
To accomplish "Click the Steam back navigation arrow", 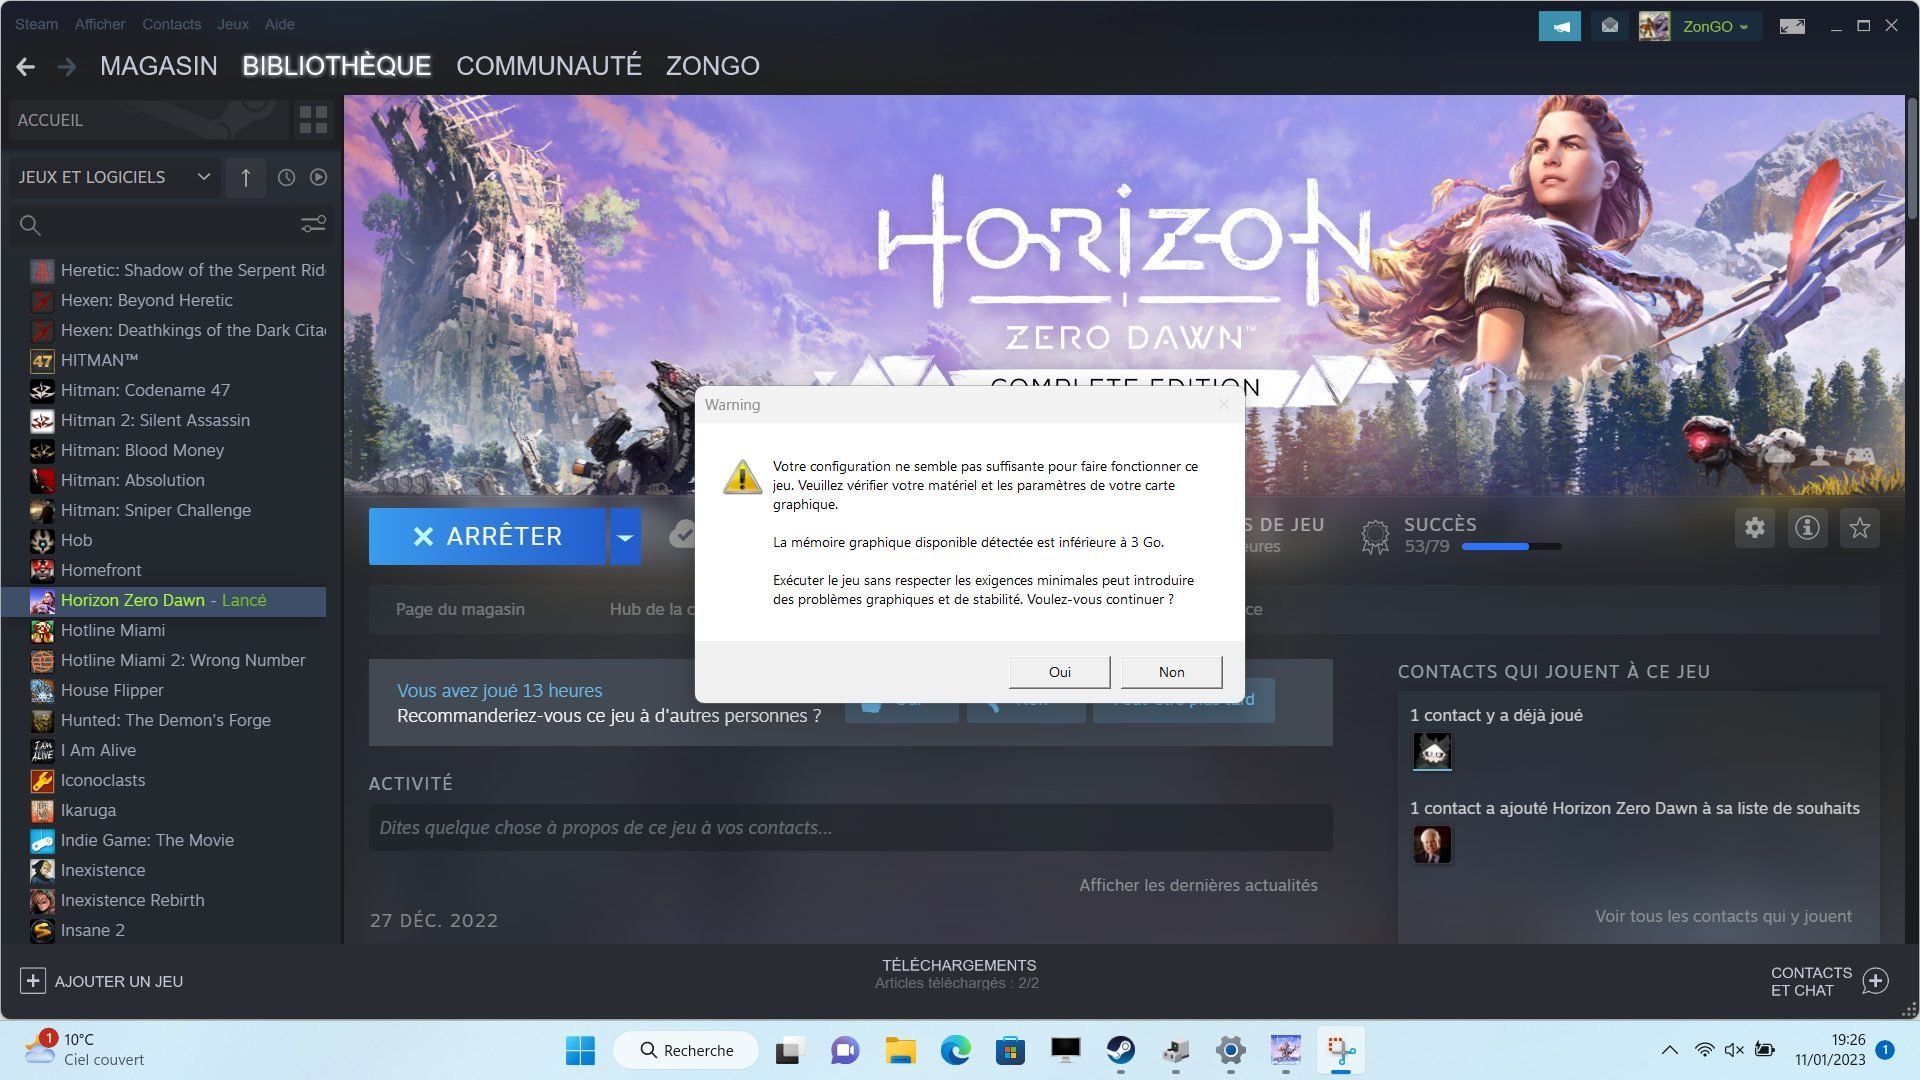I will pos(26,66).
